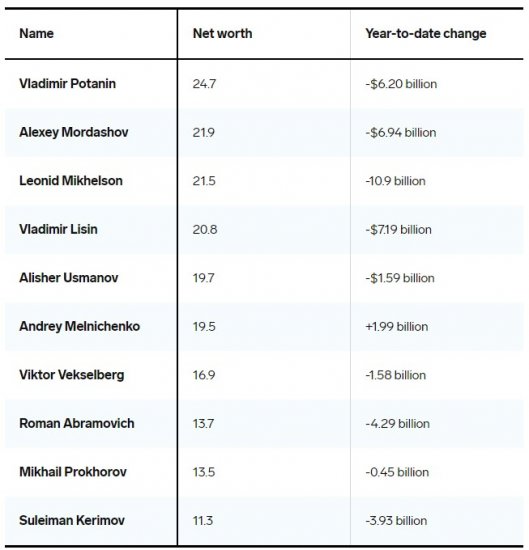Click the Andrey Melnichenko row name
Image resolution: width=529 pixels, height=550 pixels.
(x=80, y=326)
